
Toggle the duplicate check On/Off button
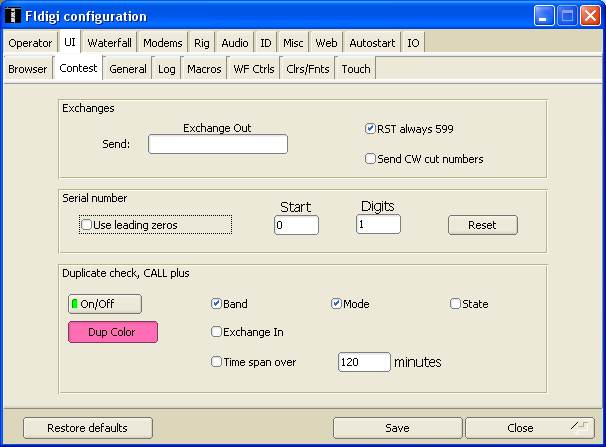pyautogui.click(x=105, y=304)
